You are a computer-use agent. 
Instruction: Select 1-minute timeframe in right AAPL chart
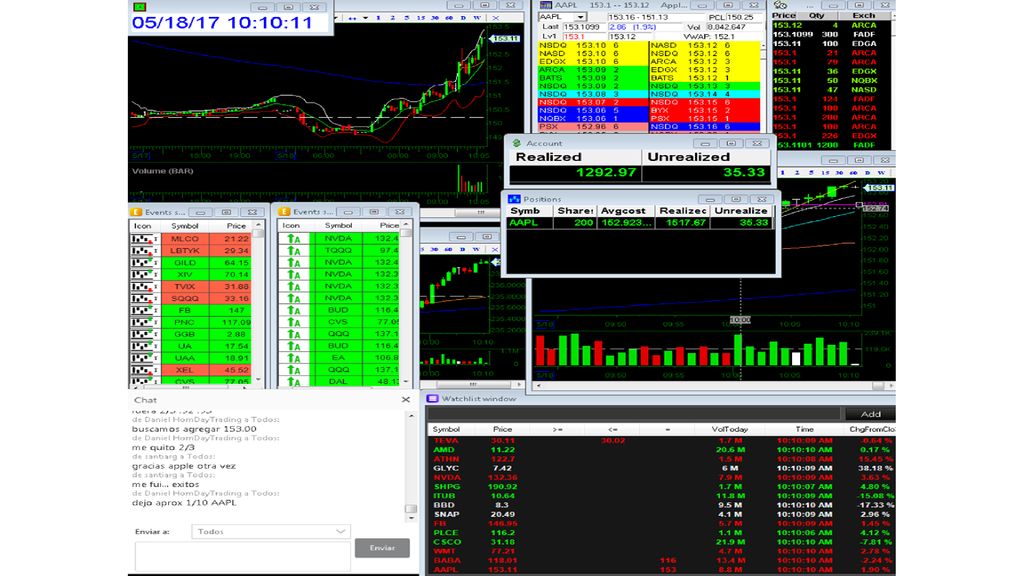tap(782, 173)
